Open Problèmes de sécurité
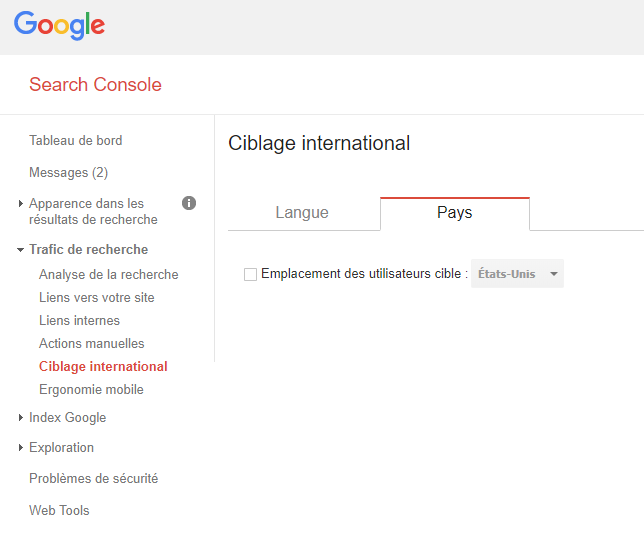 [93, 479]
